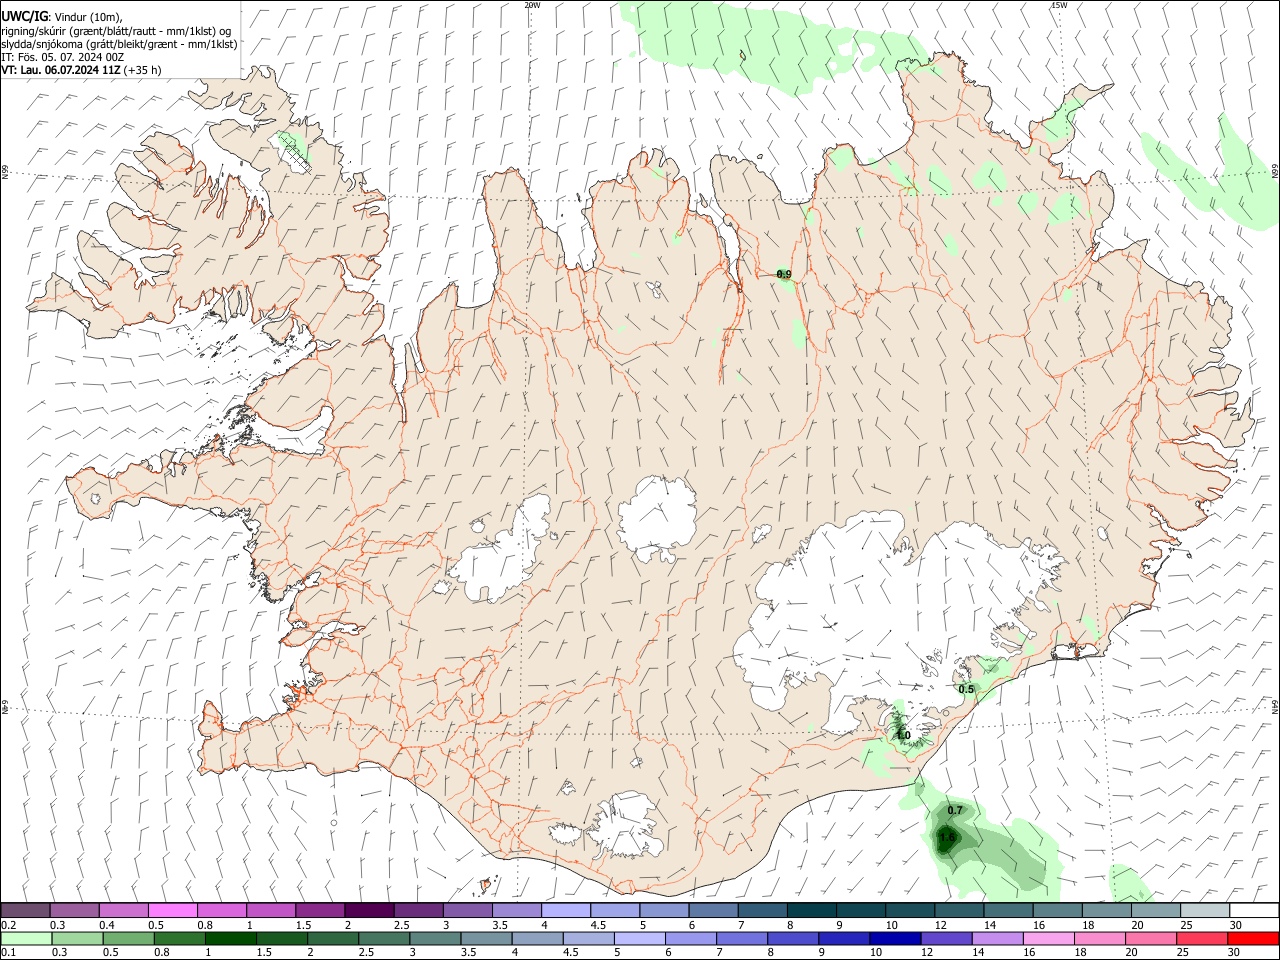Pick the upper-scale 12 teal swatch

coord(959,910)
